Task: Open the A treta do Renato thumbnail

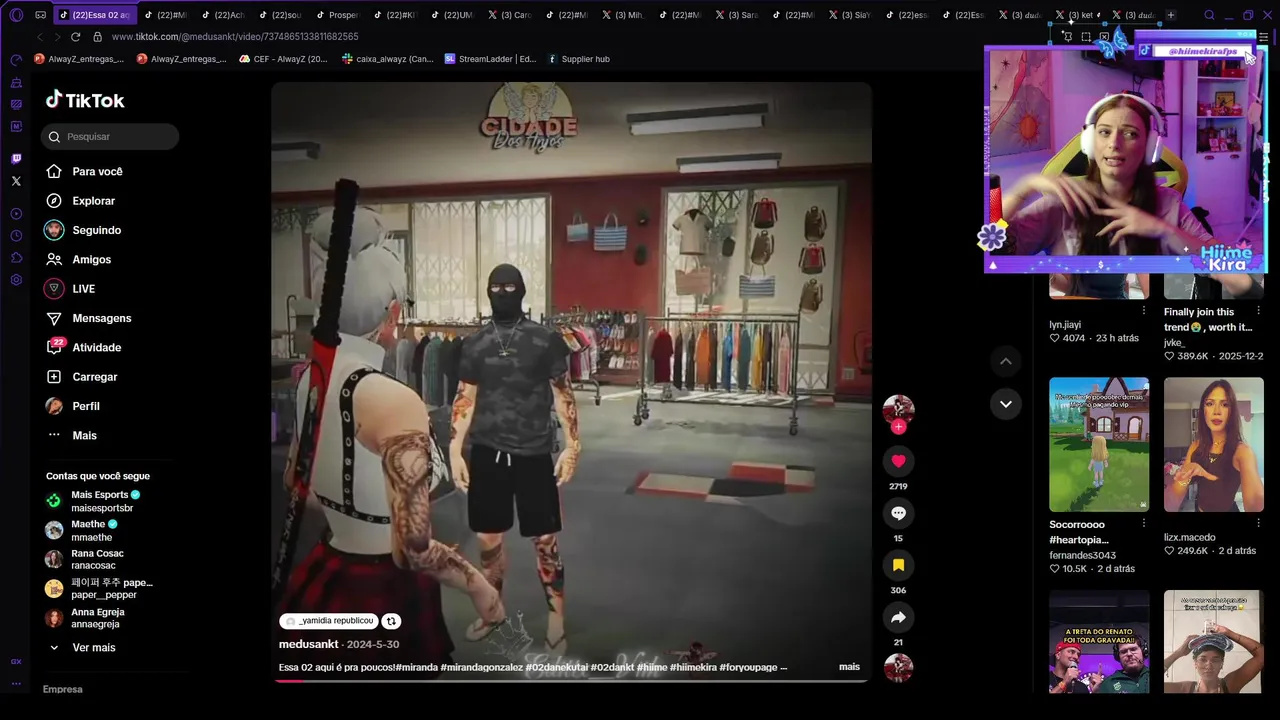Action: [x=1099, y=642]
